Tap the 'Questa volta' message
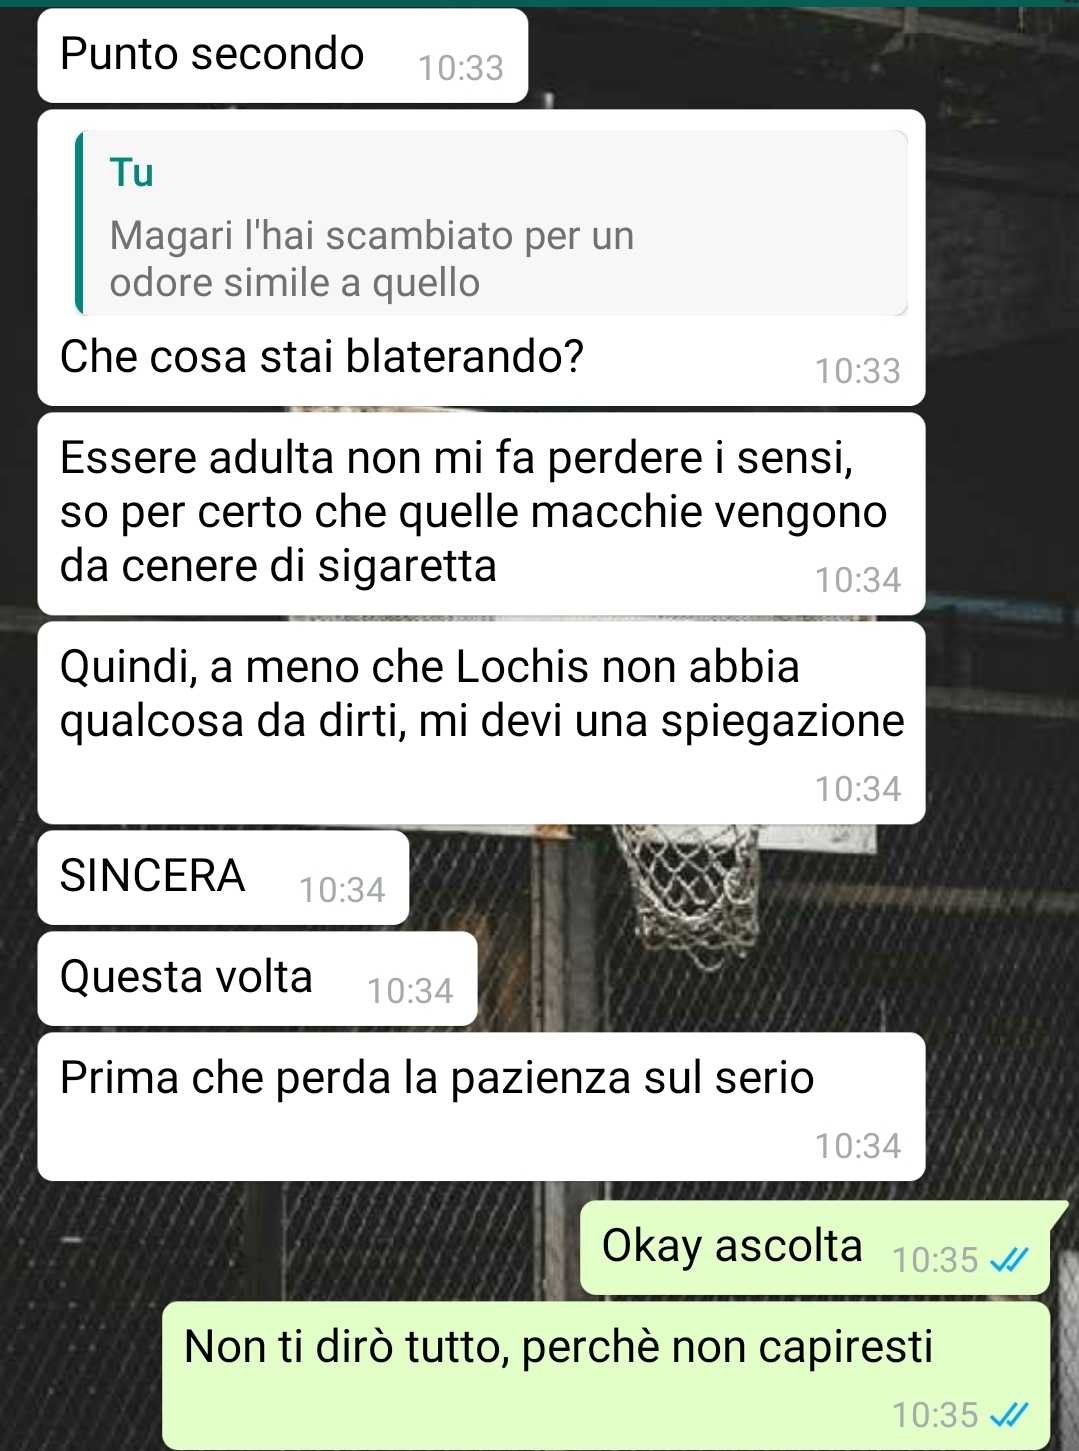 coord(257,979)
